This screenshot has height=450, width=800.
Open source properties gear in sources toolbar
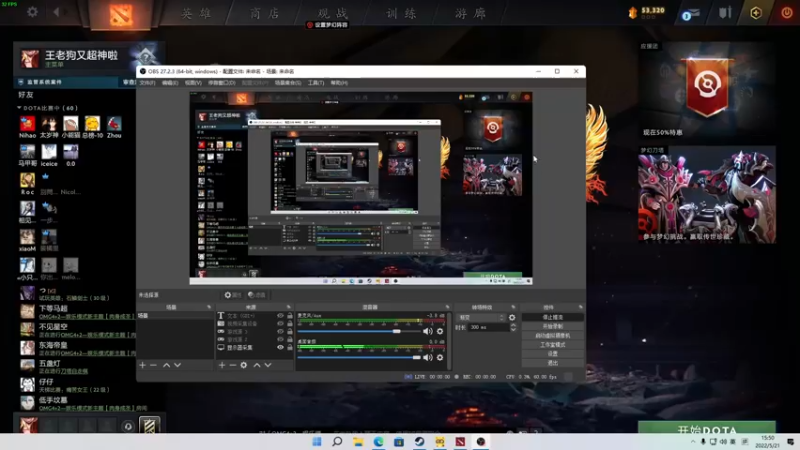tap(244, 365)
